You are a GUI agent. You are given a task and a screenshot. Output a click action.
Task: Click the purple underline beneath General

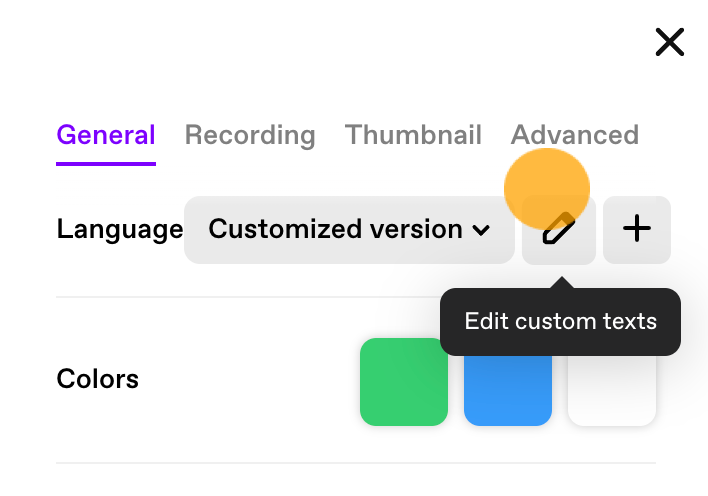point(106,164)
